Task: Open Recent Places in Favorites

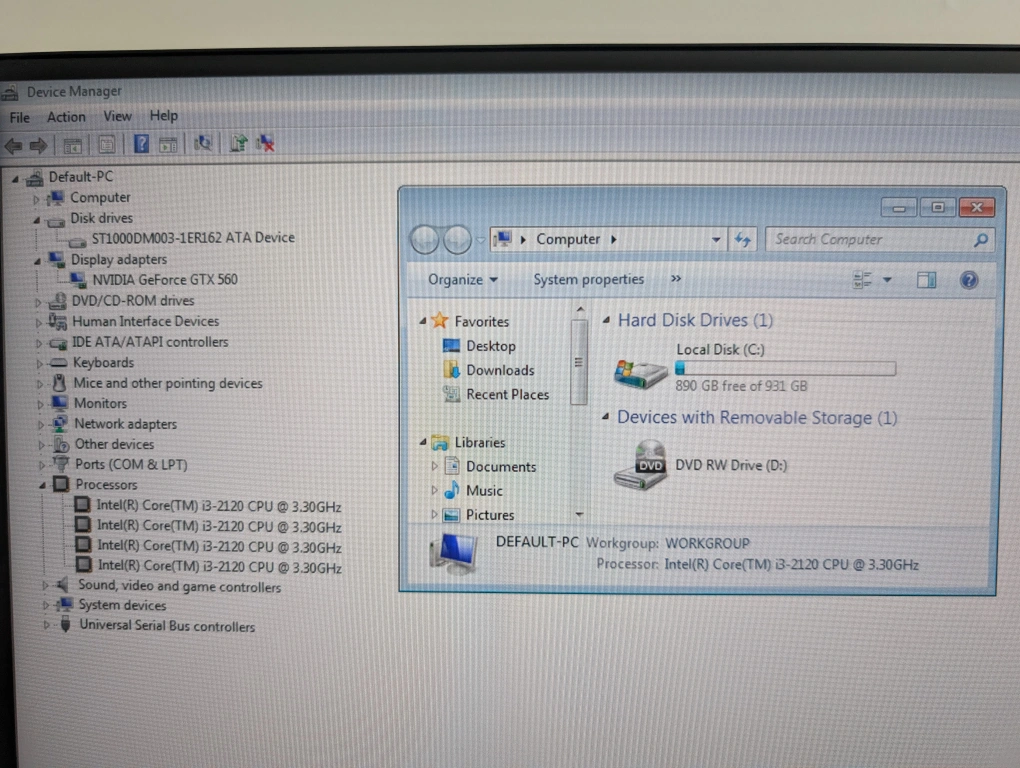Action: [507, 395]
